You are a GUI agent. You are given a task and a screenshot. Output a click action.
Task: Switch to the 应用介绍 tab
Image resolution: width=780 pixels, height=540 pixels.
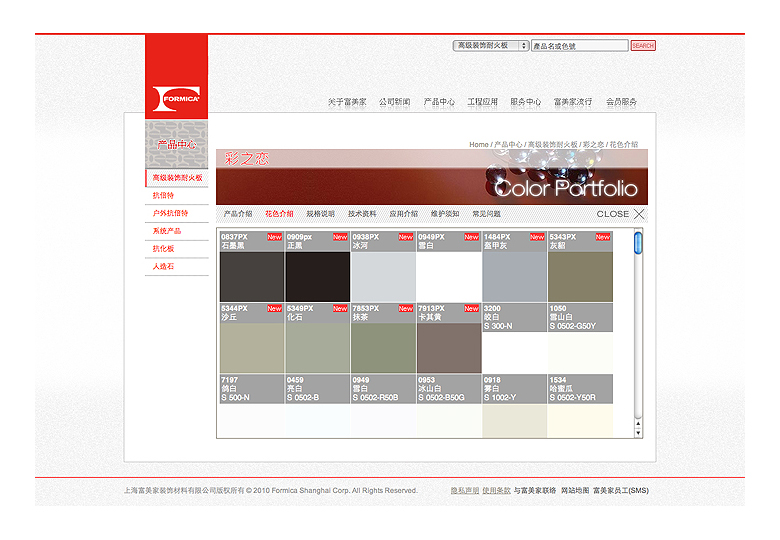[x=403, y=214]
